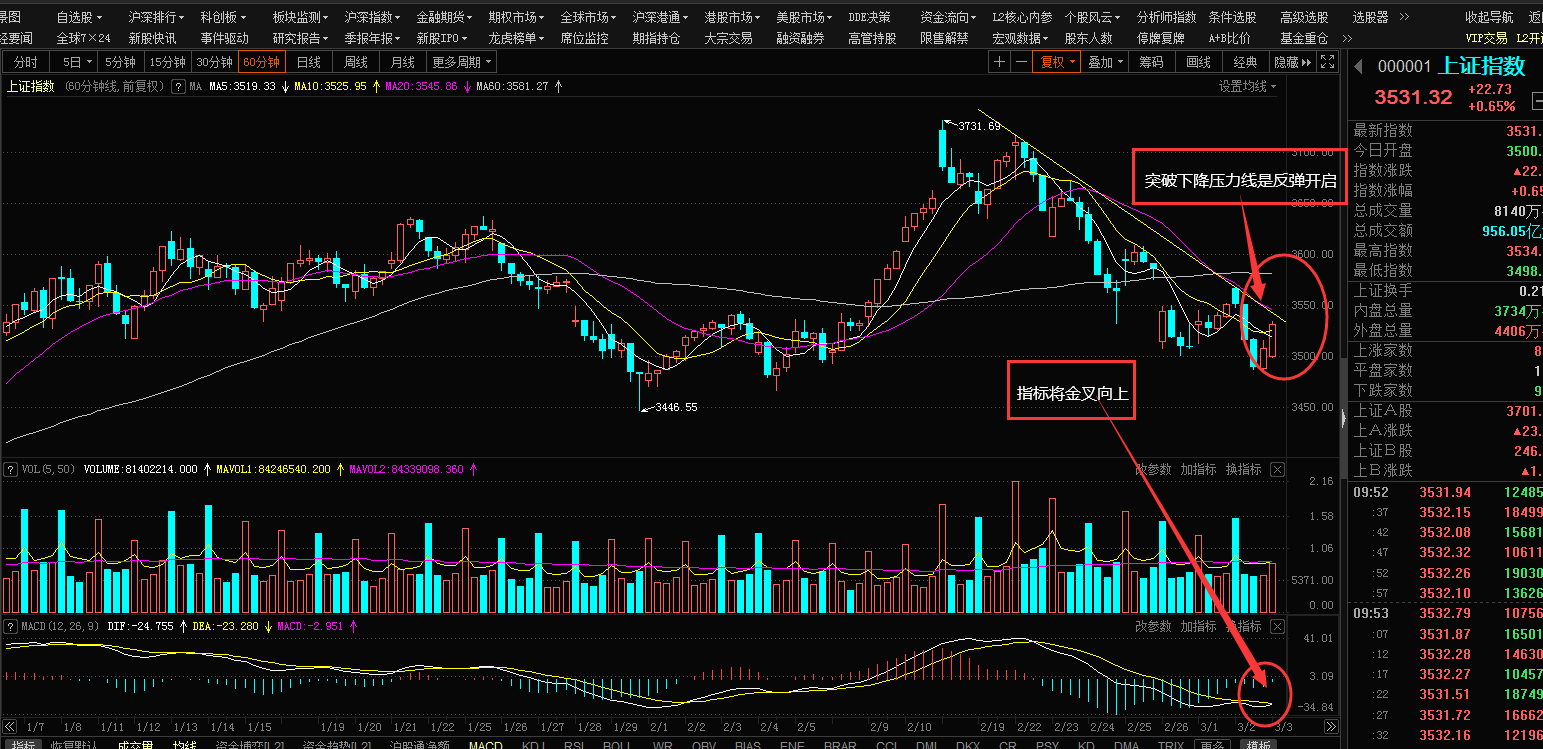This screenshot has width=1543, height=749.
Task: Open 席位监控 section
Action: point(584,38)
